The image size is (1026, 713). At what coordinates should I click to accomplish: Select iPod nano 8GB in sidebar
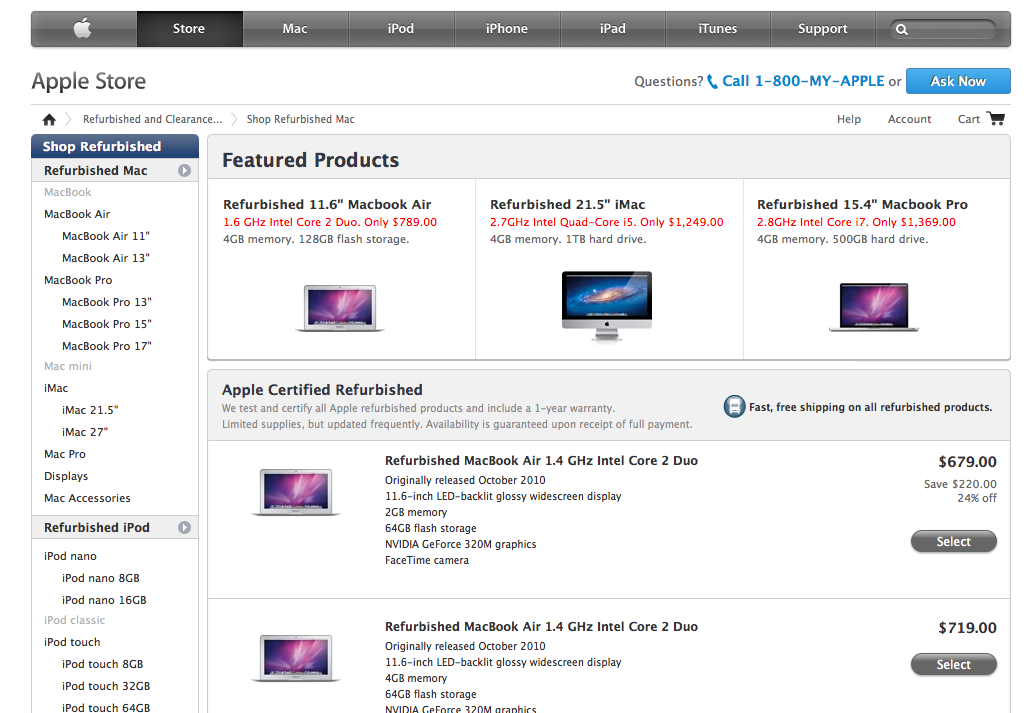point(101,578)
